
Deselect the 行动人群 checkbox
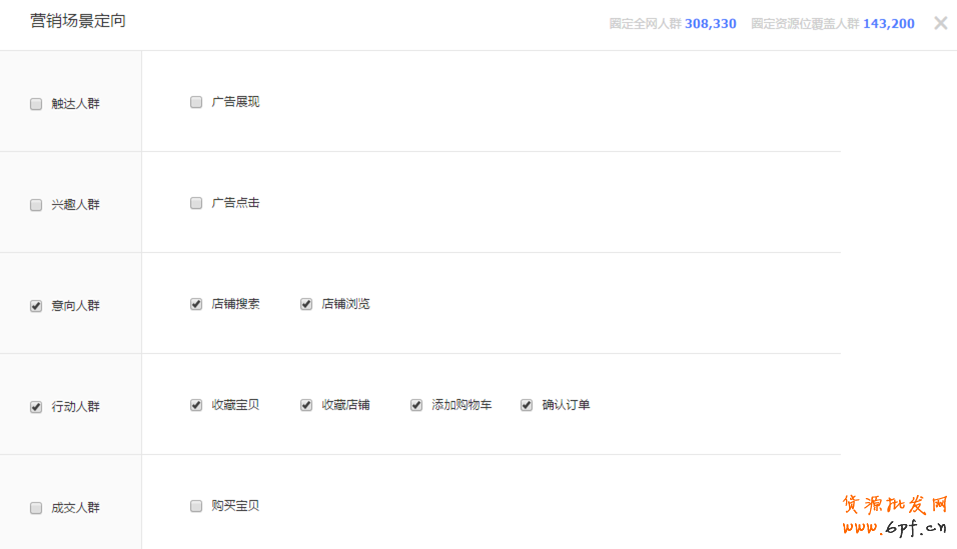pos(36,407)
